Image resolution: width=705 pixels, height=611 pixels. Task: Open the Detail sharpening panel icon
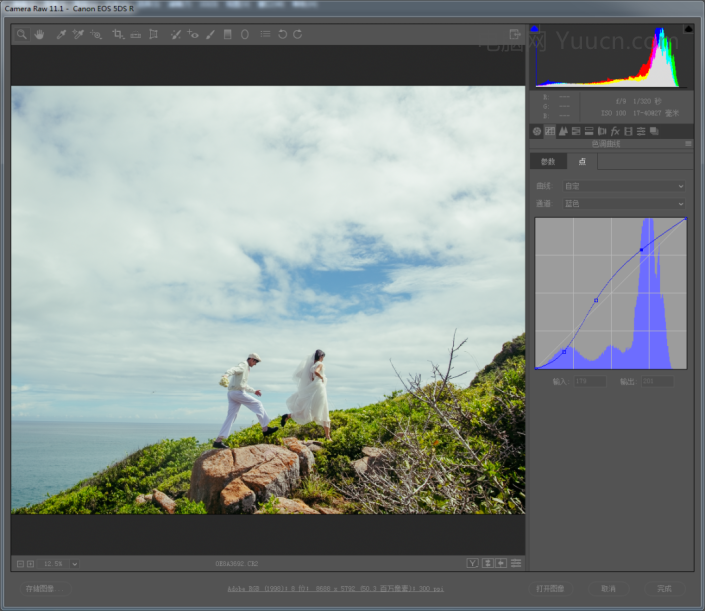[x=563, y=131]
